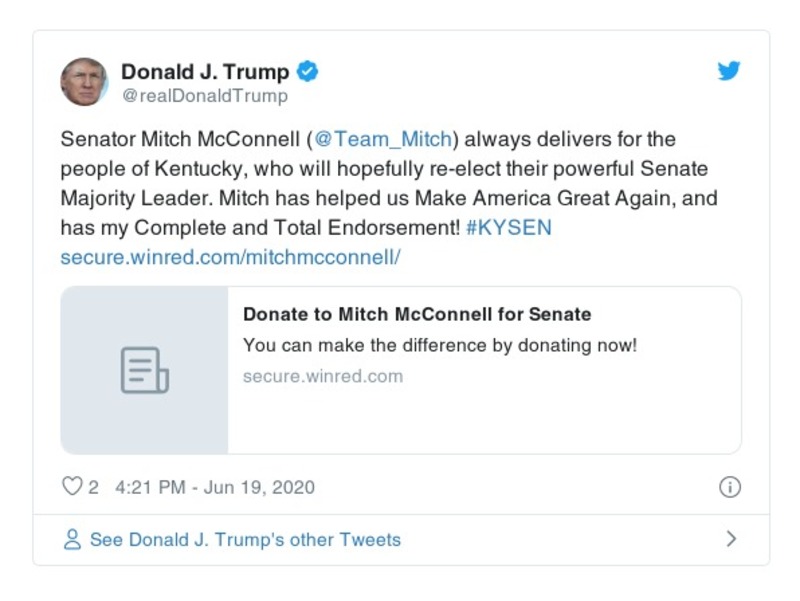Click Donald J. Trump's profile photo
800x601 pixels.
83,81
